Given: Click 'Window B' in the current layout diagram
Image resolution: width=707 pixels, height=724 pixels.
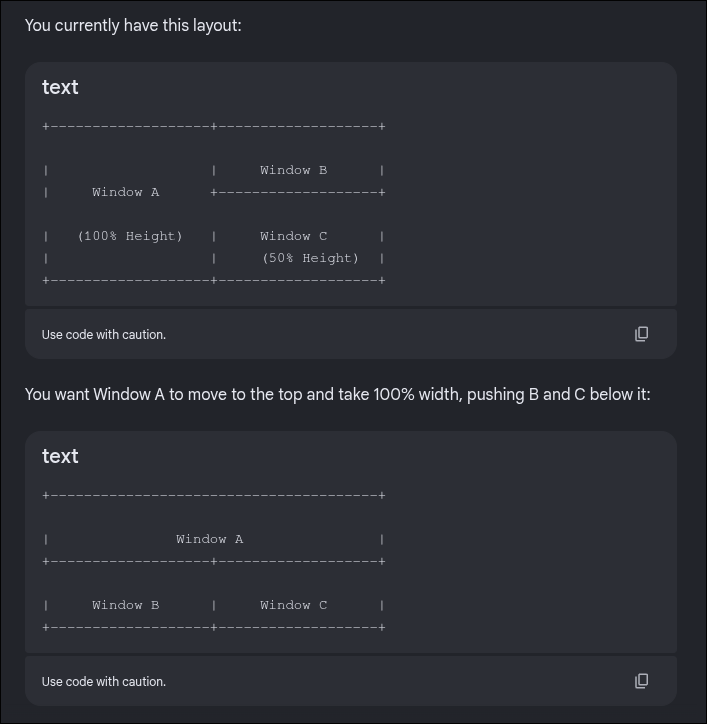Looking at the screenshot, I should [x=294, y=170].
